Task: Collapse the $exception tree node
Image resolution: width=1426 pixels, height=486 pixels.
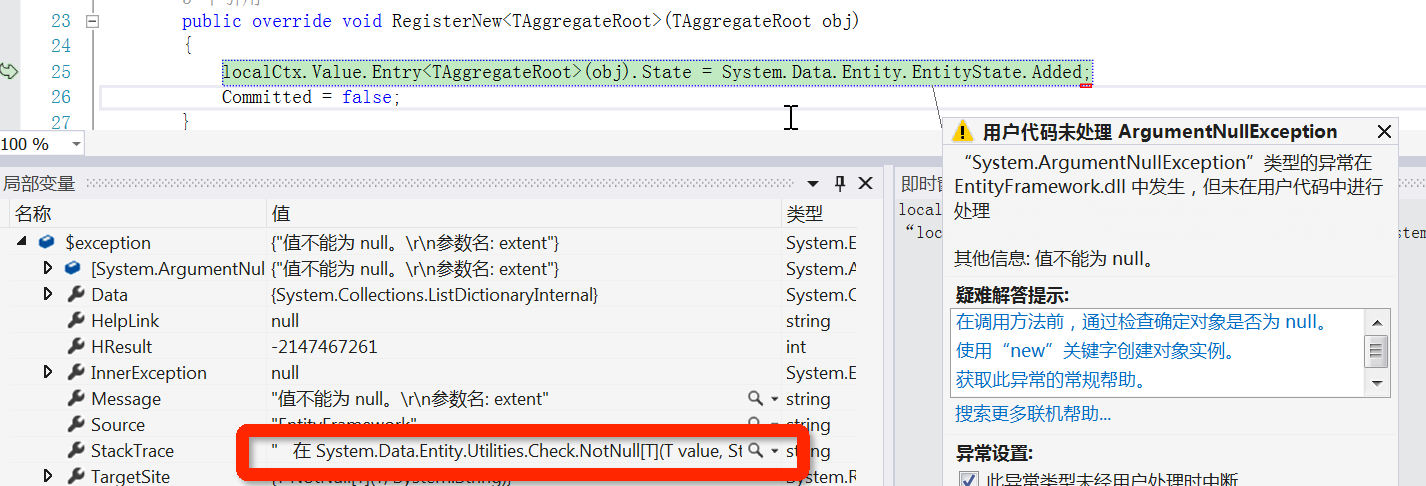Action: (x=22, y=243)
